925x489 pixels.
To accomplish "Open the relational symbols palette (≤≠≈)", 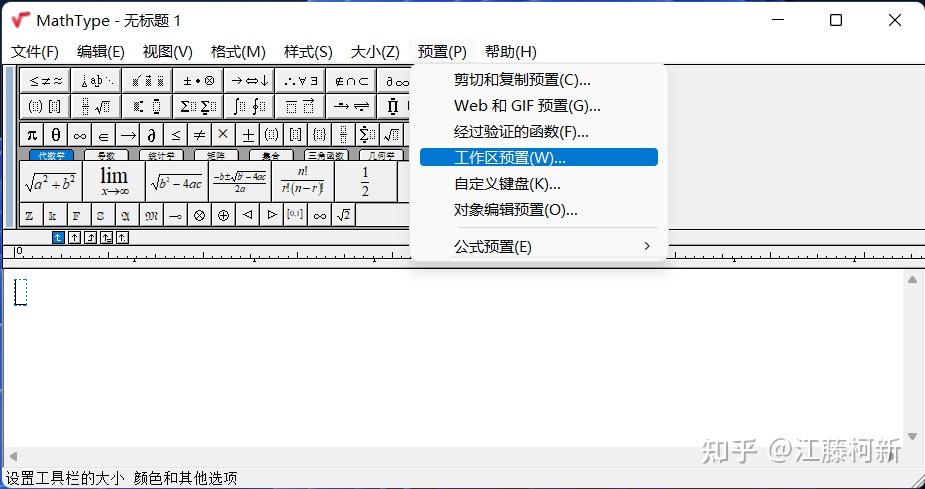I will [45, 81].
